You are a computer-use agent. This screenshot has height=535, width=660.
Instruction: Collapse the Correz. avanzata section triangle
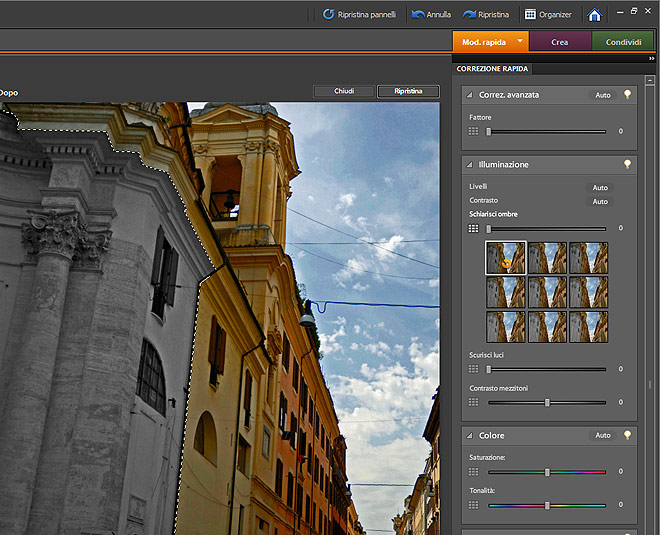(x=469, y=95)
